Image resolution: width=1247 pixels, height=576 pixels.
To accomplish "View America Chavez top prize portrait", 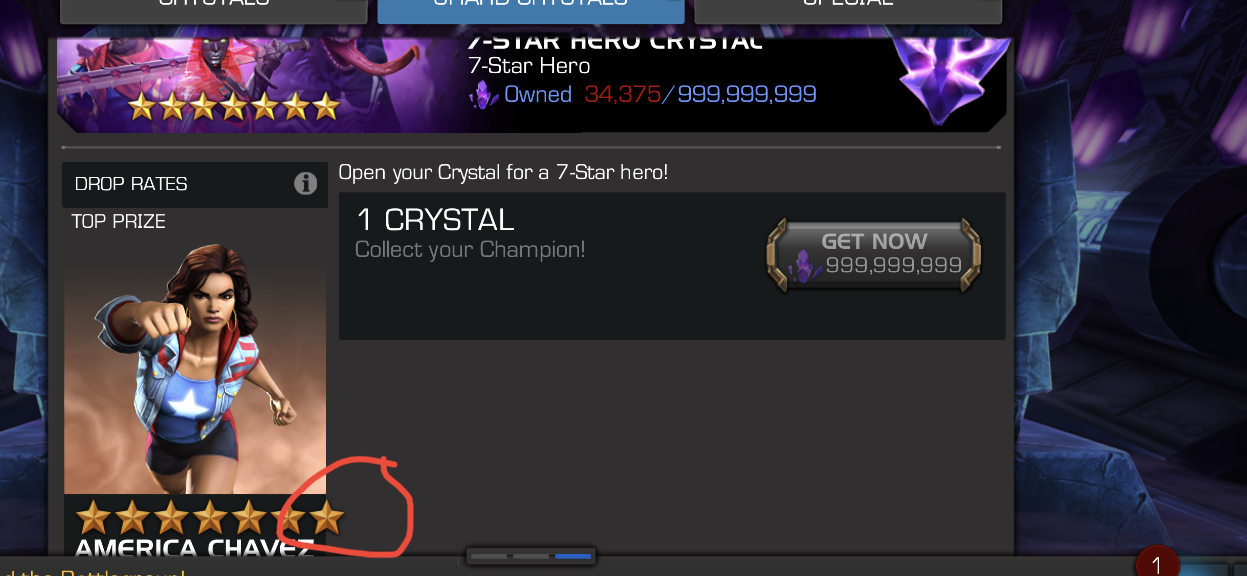I will pyautogui.click(x=195, y=367).
